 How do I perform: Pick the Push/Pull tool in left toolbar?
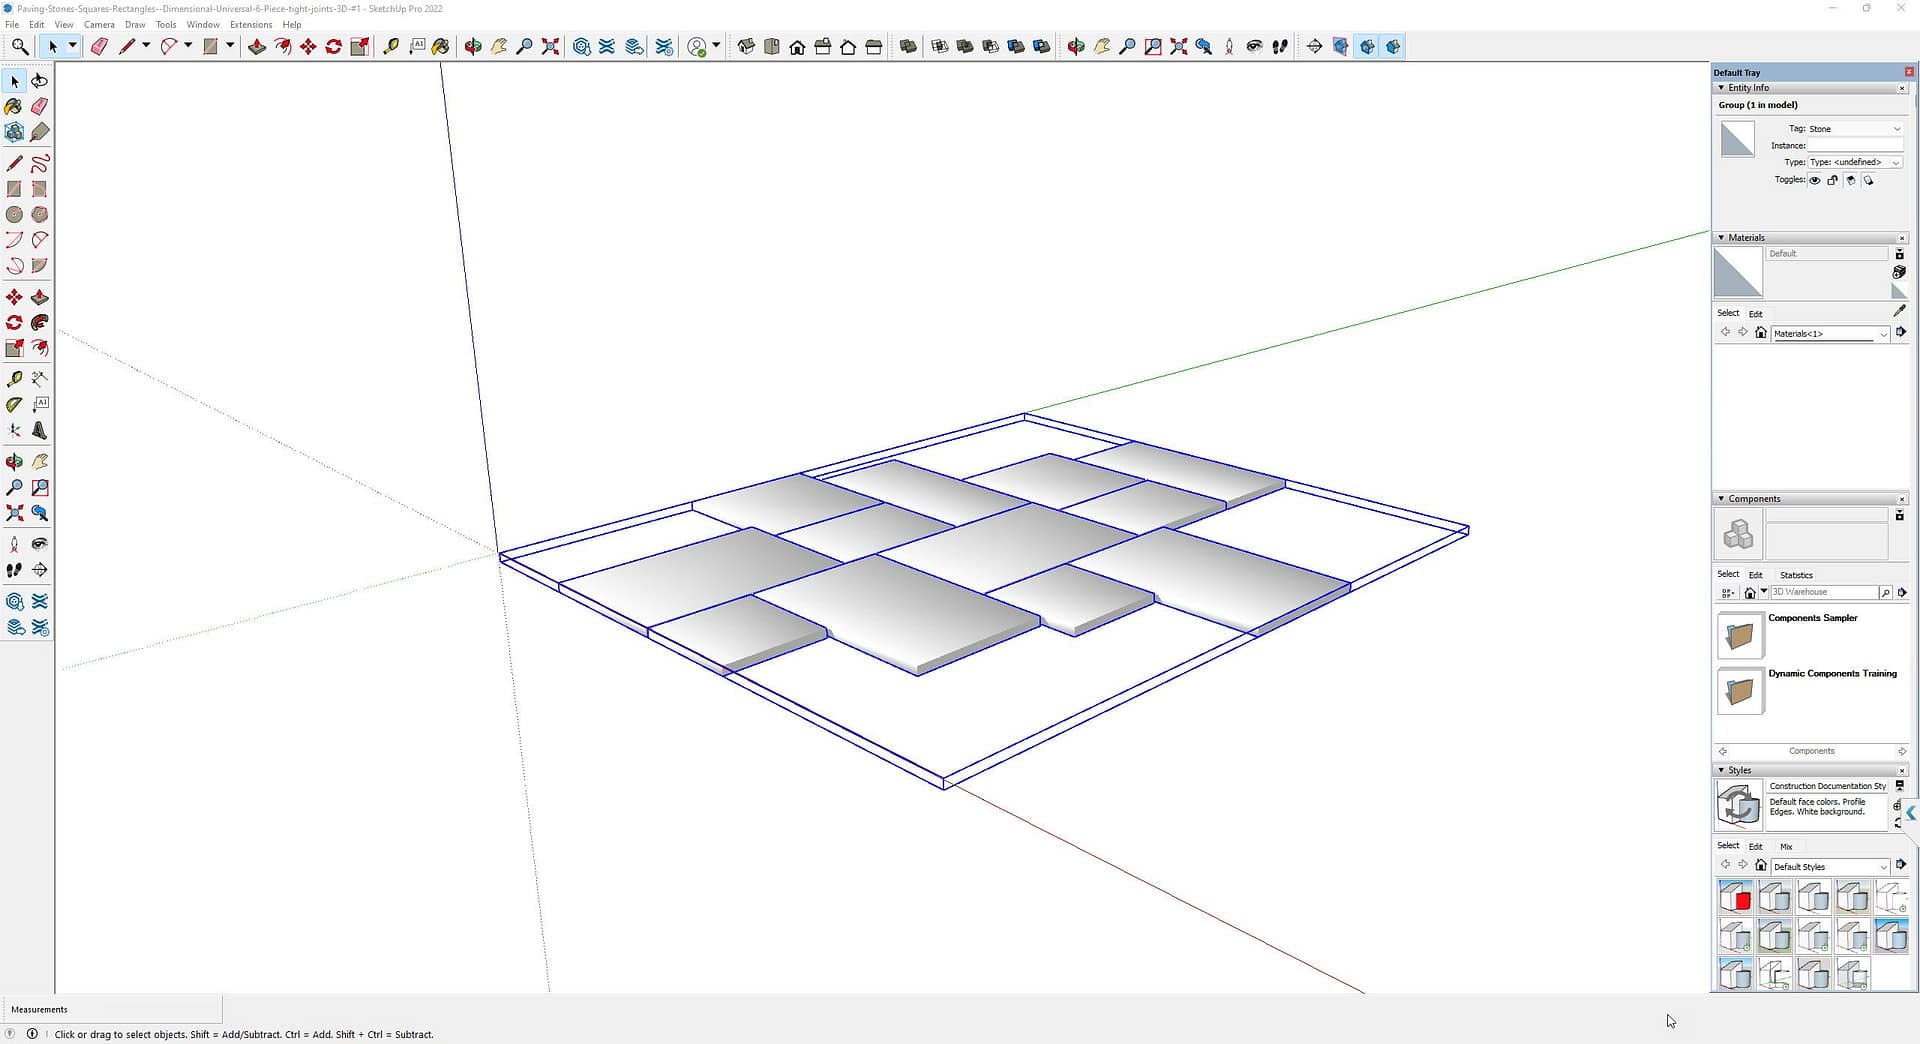point(40,298)
